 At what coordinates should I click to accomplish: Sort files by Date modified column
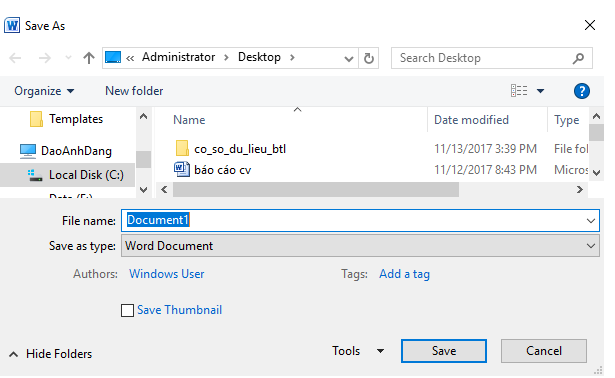pos(471,120)
